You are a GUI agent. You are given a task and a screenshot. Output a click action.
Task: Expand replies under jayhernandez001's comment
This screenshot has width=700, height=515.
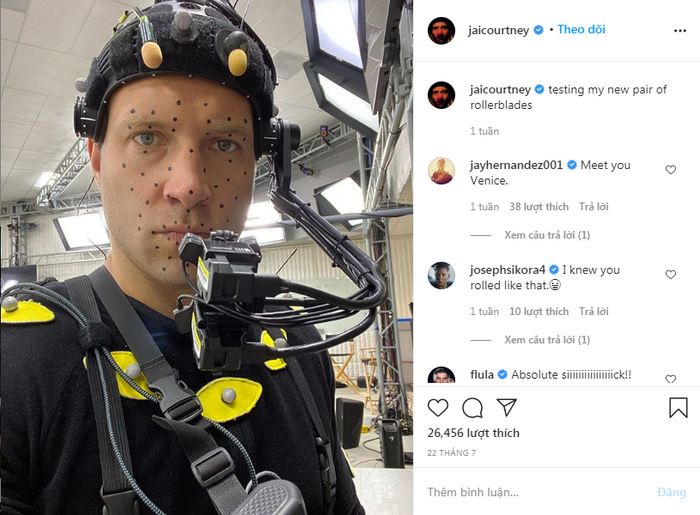click(x=547, y=235)
